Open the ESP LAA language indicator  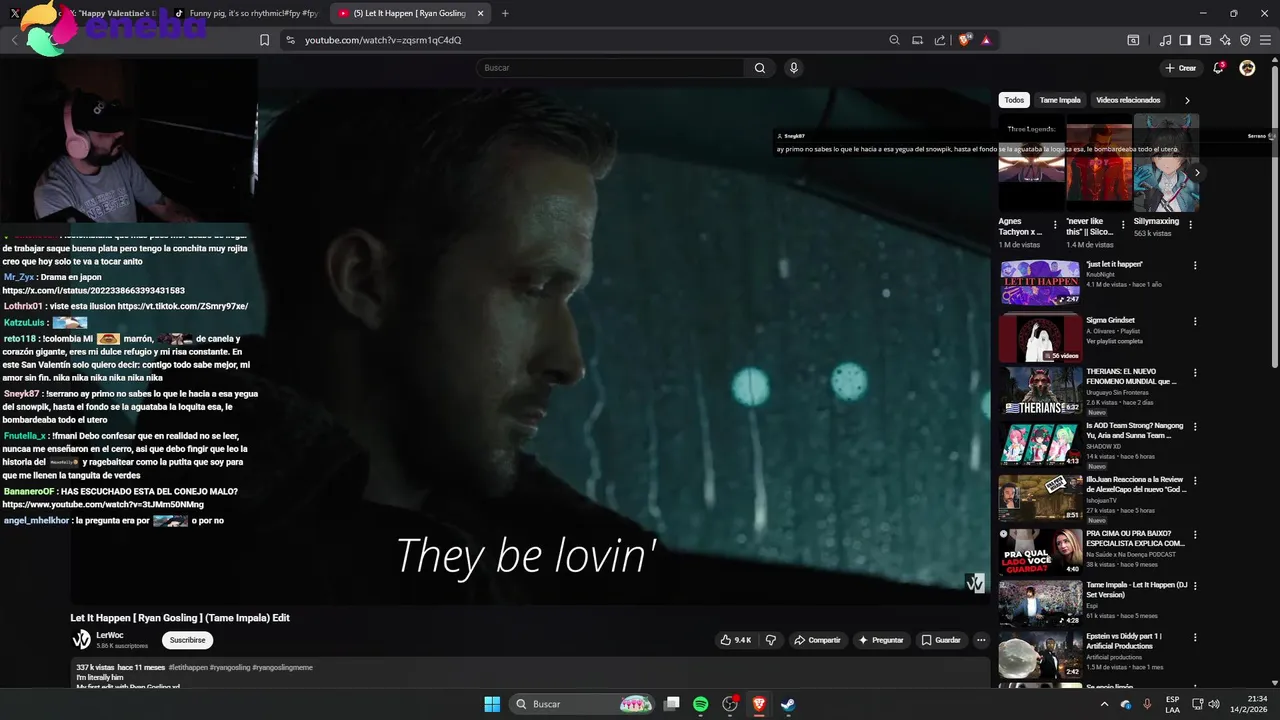(x=1172, y=704)
